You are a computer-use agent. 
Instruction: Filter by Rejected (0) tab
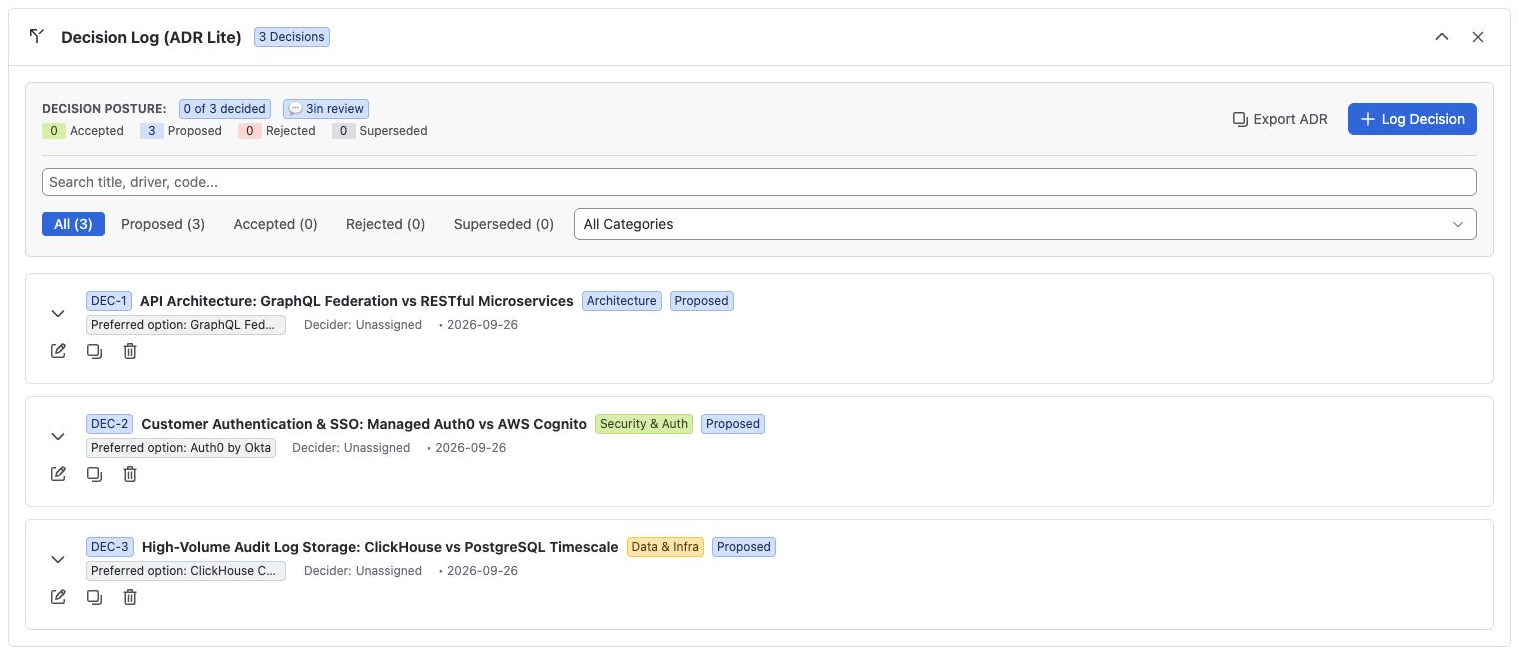(x=386, y=224)
